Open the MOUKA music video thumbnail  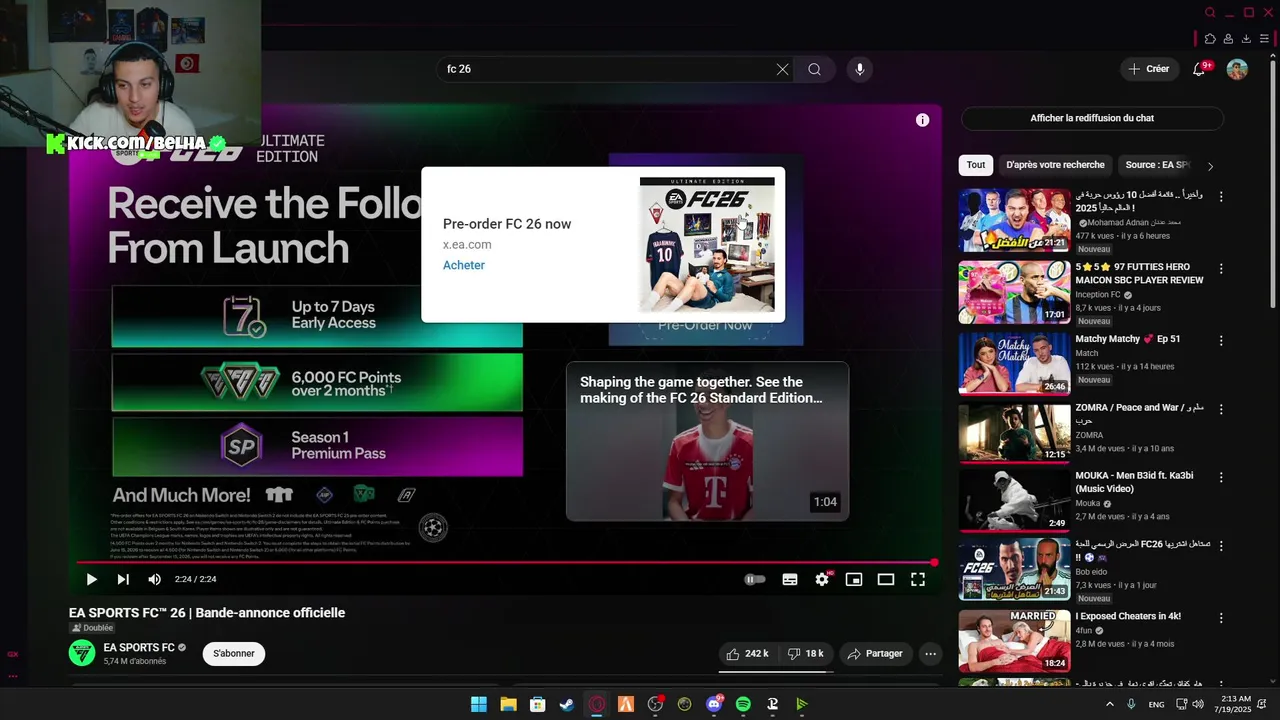1014,500
